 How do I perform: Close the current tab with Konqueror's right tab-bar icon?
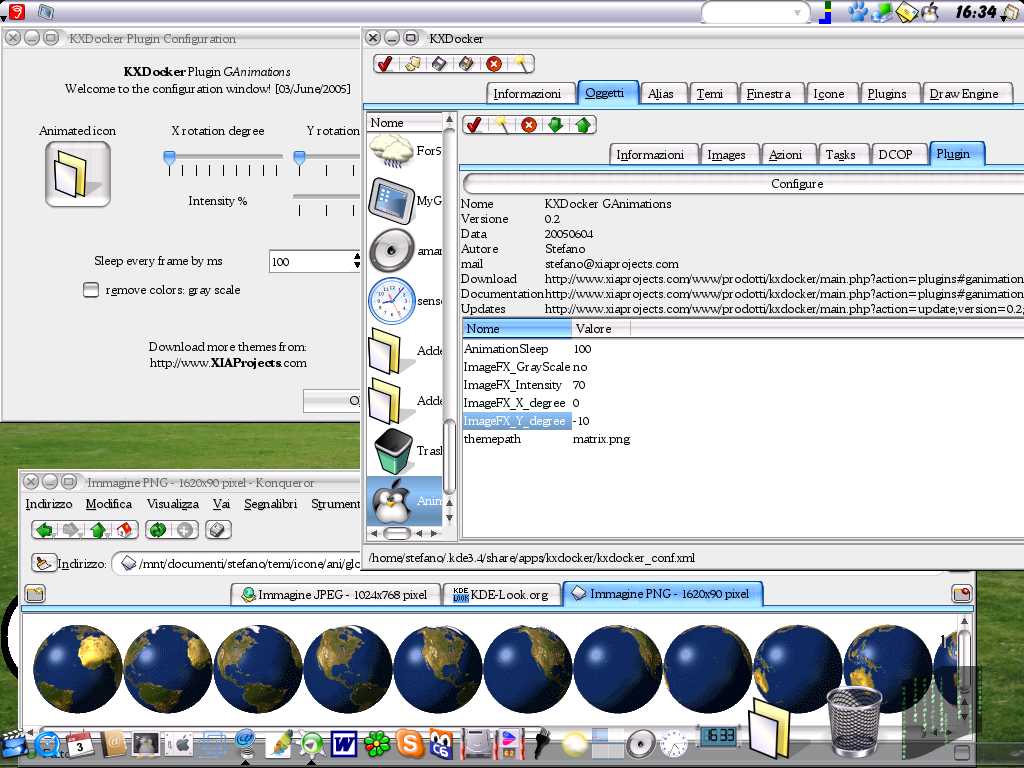tap(962, 594)
